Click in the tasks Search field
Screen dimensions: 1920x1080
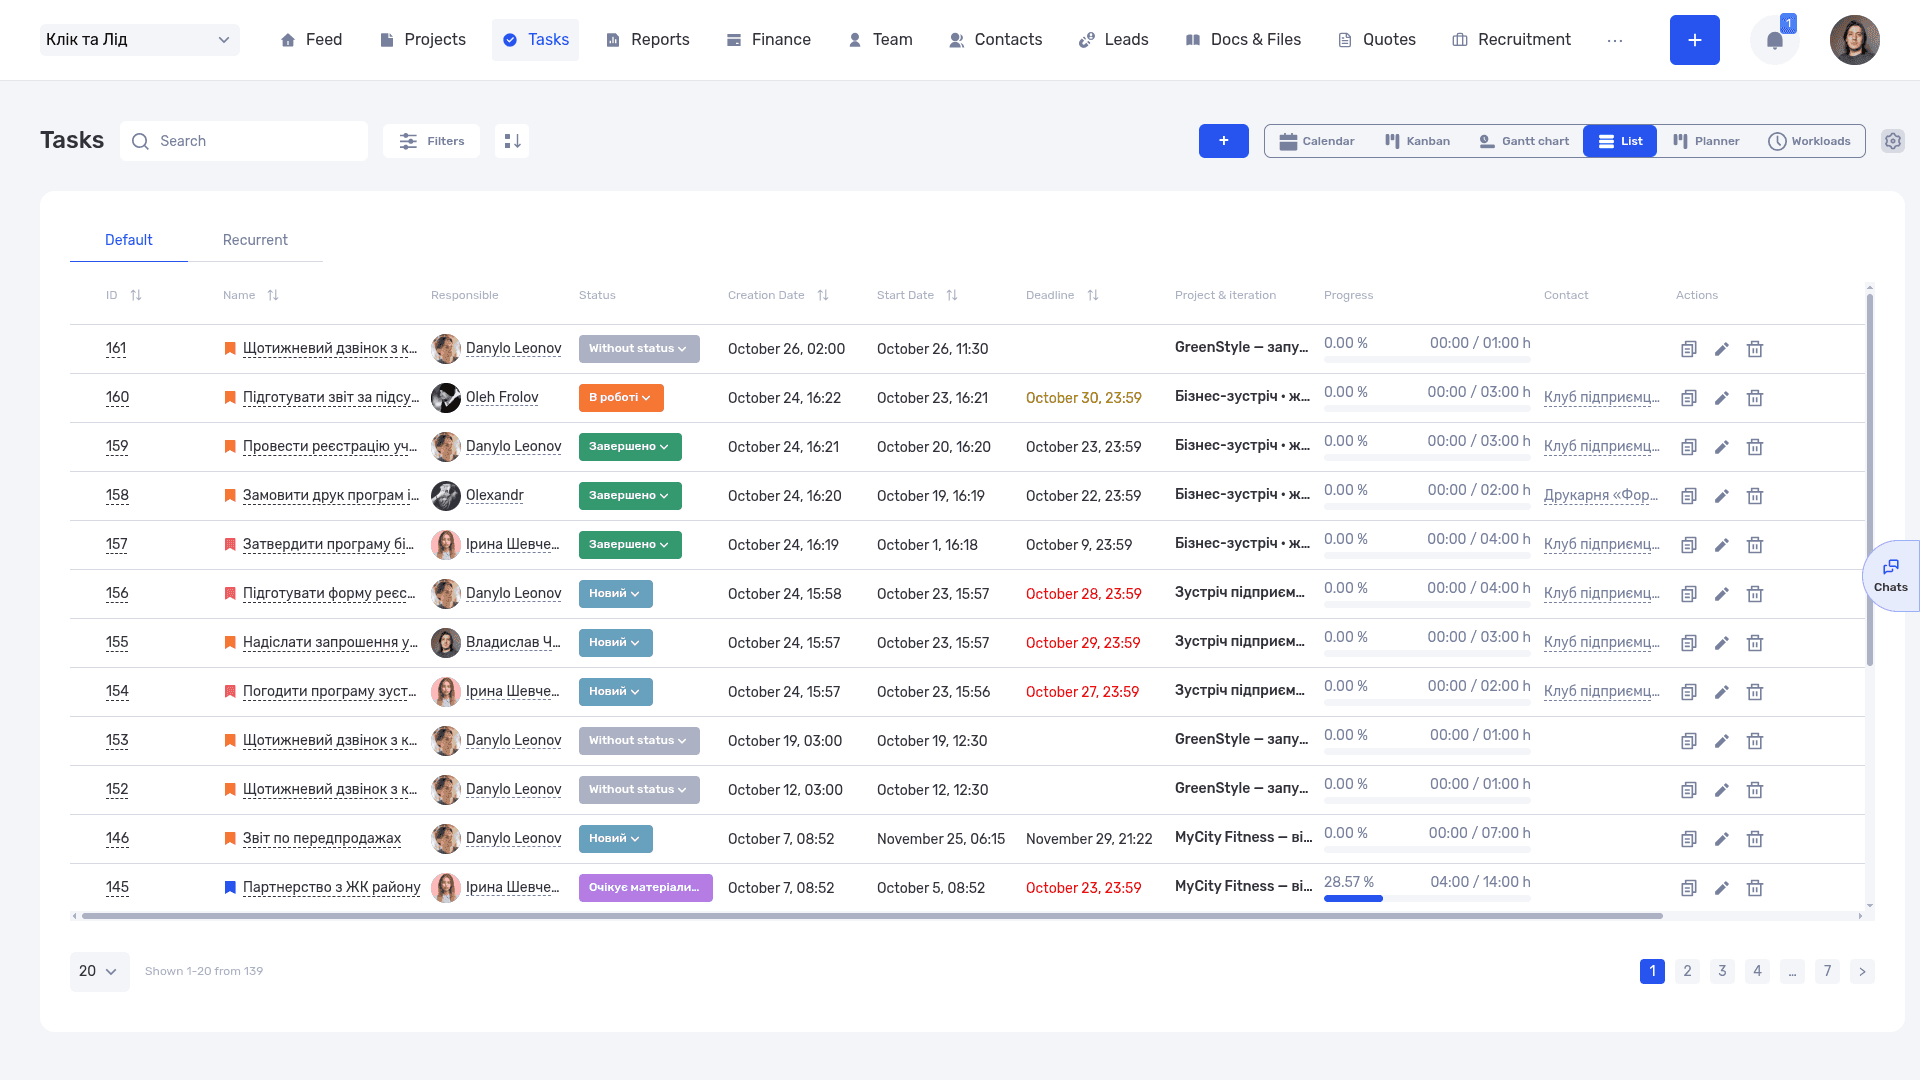(x=244, y=141)
